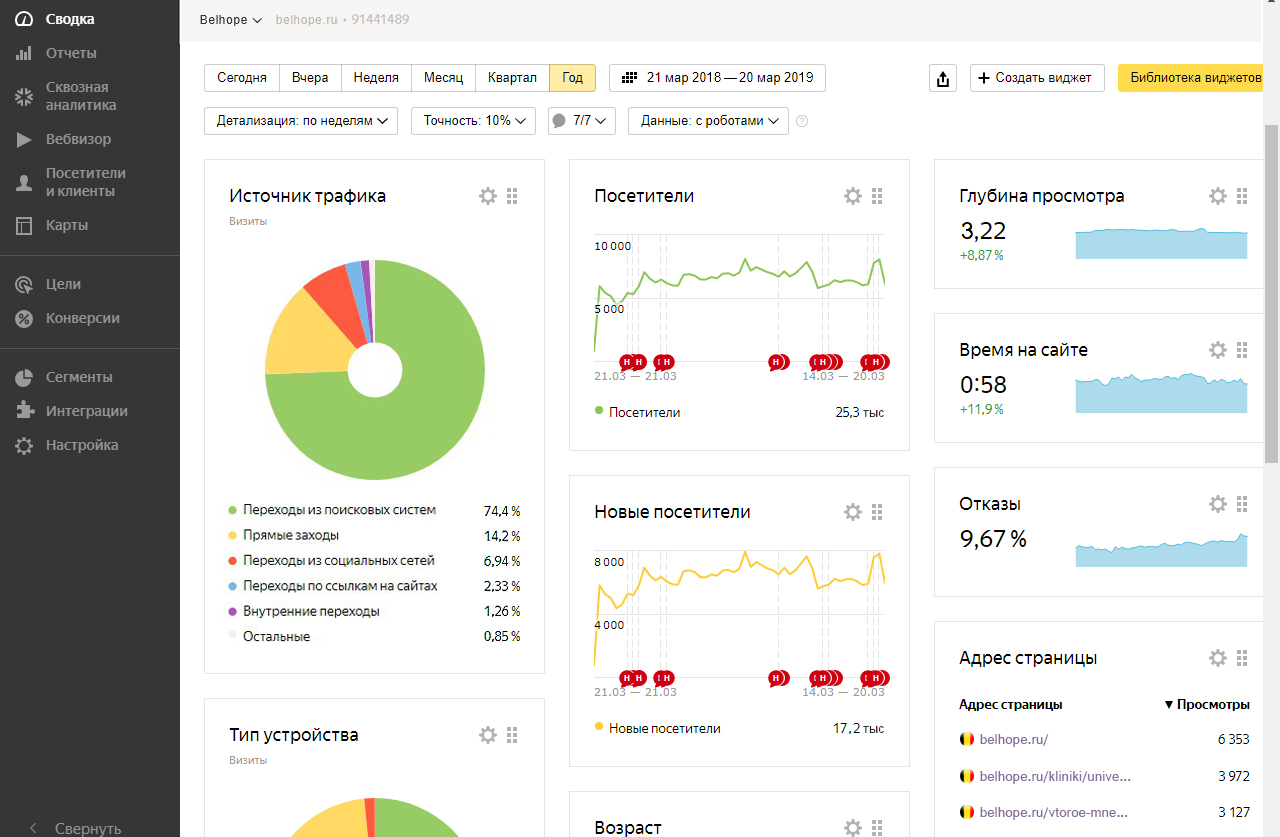Select the Неделя period

point(376,78)
